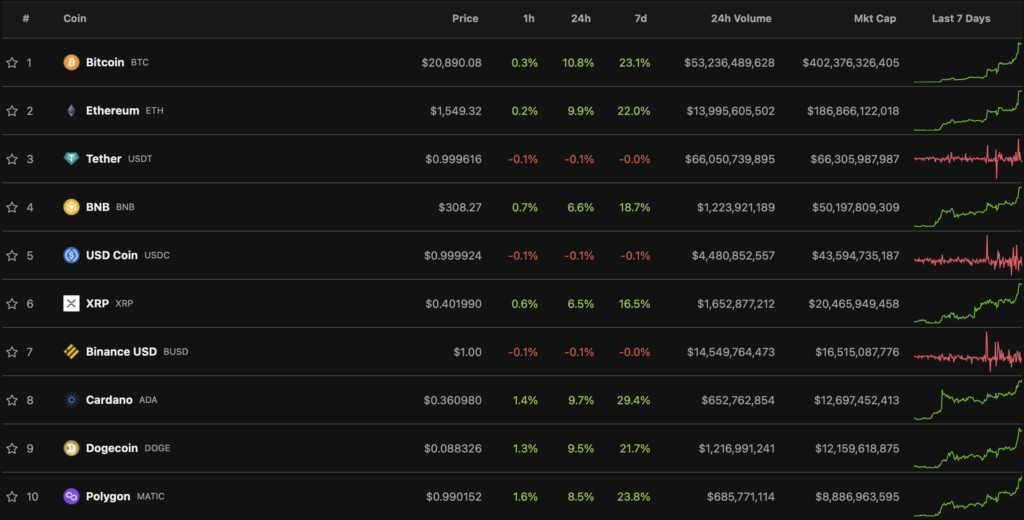
Task: Open the Ethereum coin page link
Action: tap(112, 110)
